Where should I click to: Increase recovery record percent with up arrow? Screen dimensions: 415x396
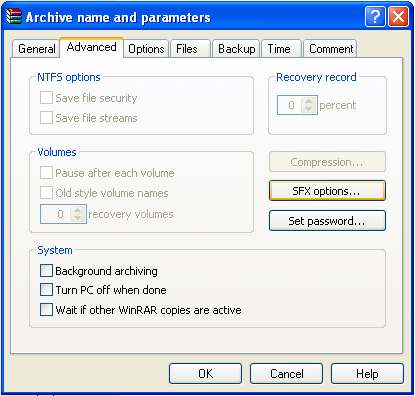pos(309,101)
